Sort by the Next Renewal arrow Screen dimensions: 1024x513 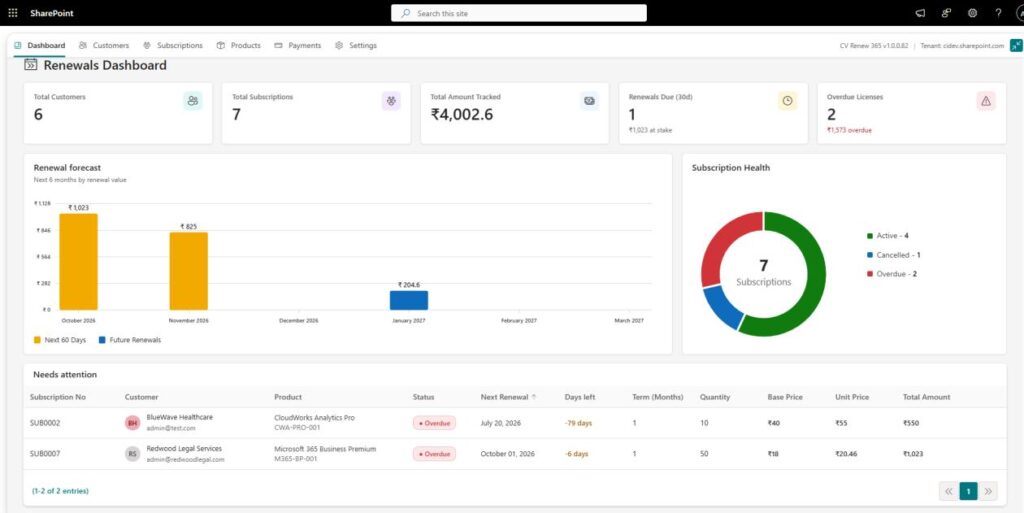click(x=534, y=397)
